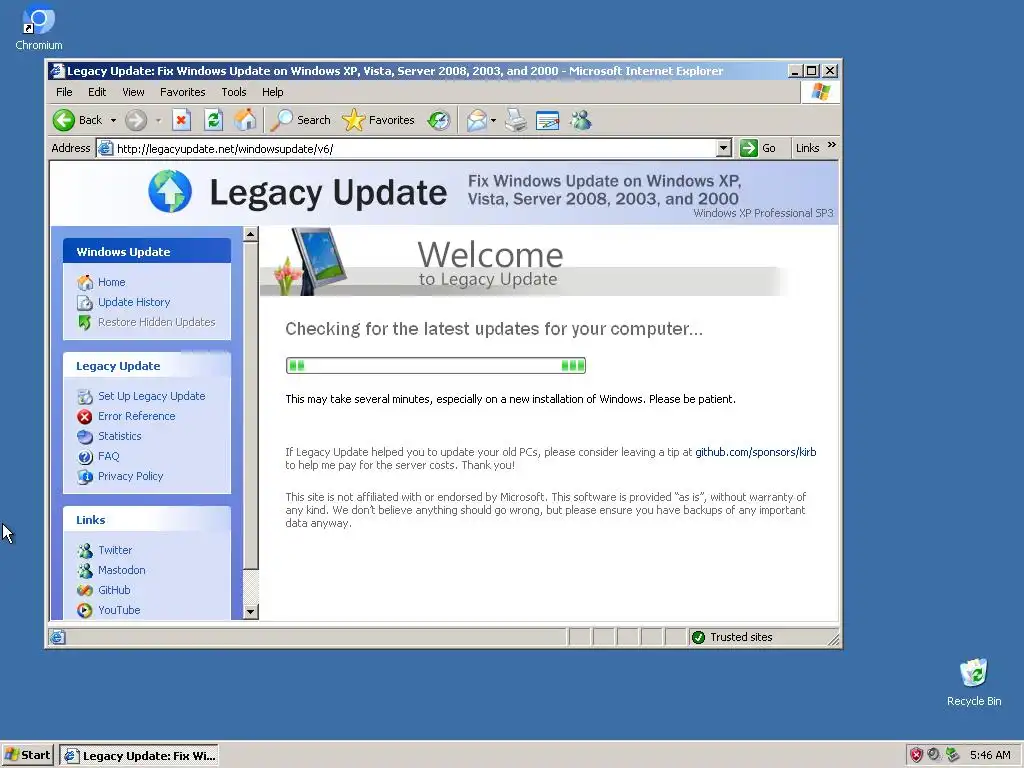
Task: Click the Windows flag throbber logo
Action: click(x=820, y=92)
